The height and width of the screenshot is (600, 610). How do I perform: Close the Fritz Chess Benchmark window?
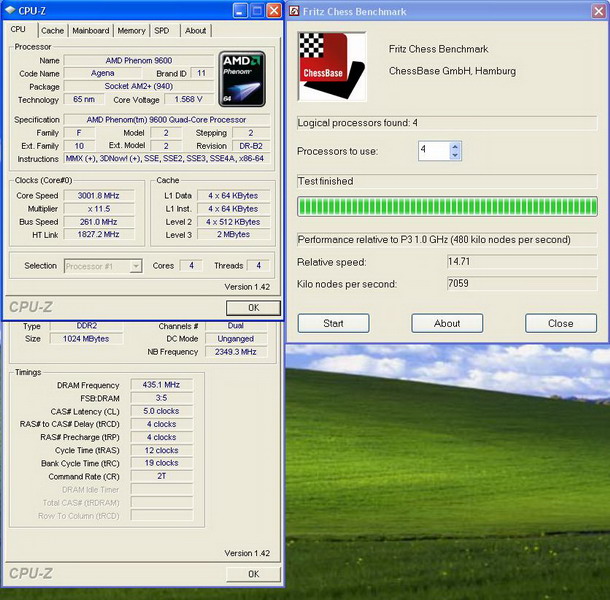599,11
